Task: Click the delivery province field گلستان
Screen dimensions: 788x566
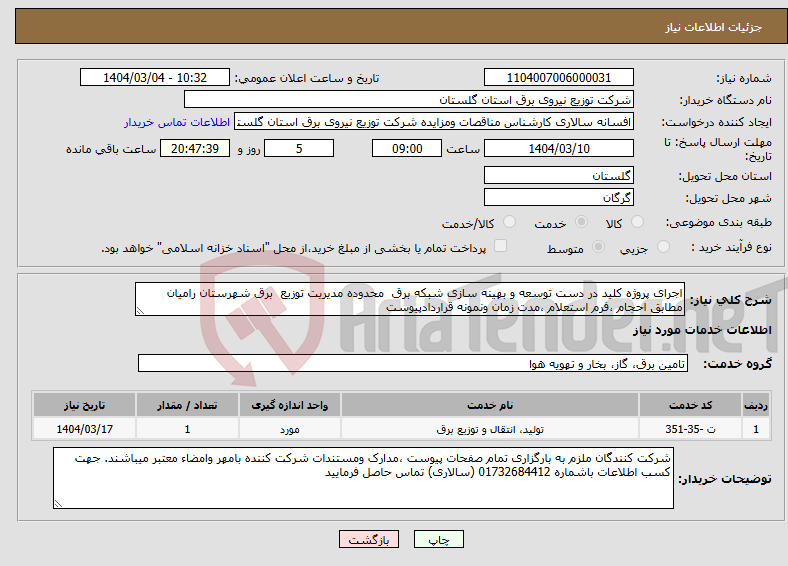Action: coord(558,175)
